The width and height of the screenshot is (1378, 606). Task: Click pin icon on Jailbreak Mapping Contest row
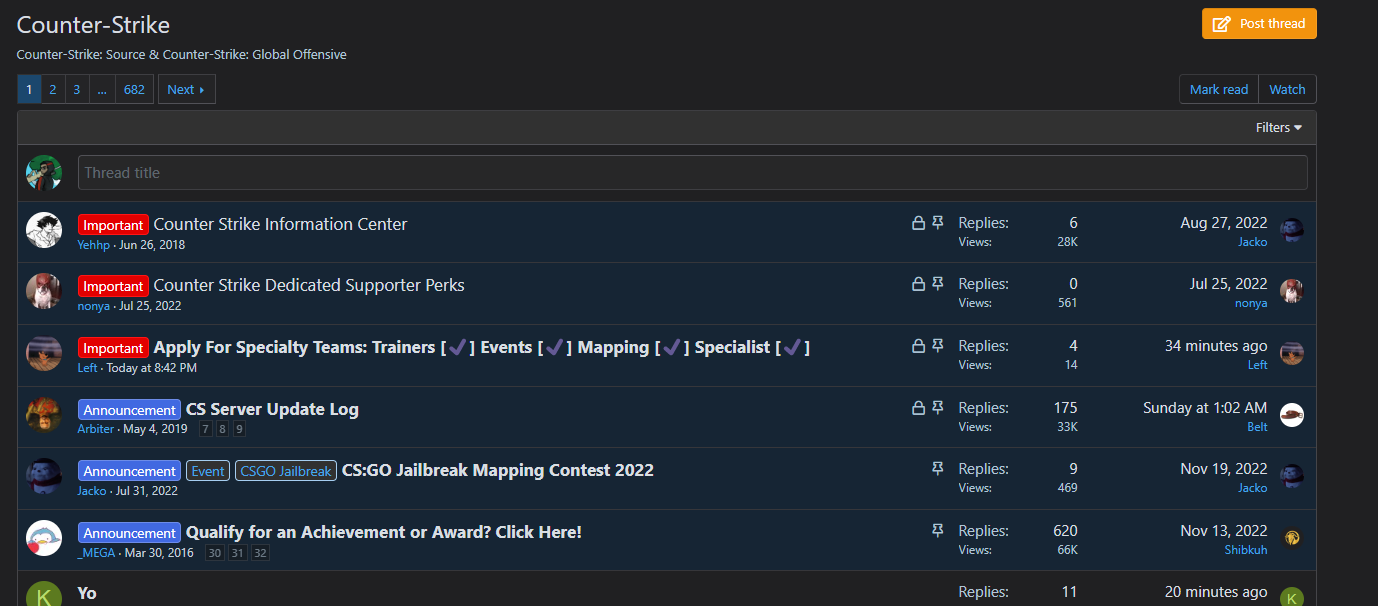pos(938,469)
